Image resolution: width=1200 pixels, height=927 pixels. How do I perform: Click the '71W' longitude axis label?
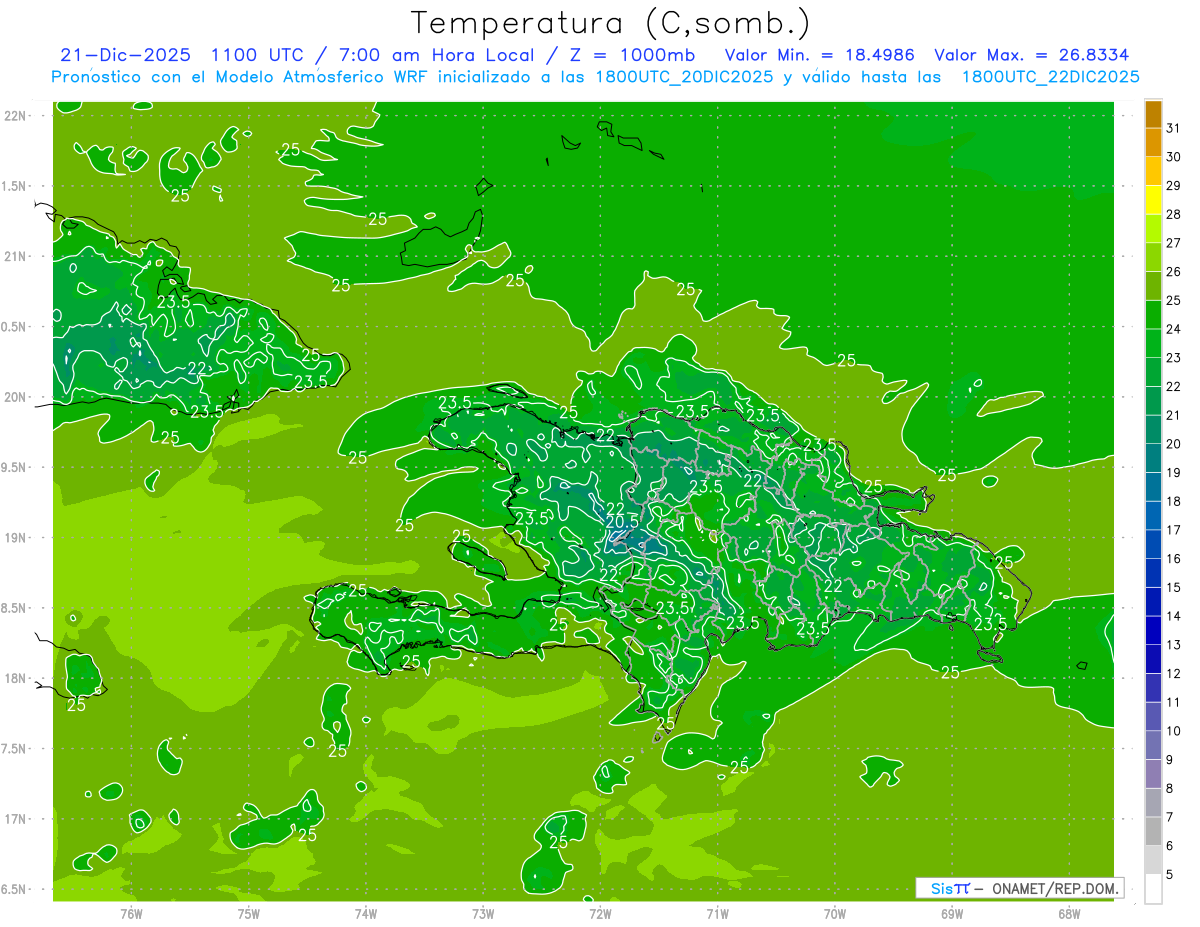click(717, 913)
